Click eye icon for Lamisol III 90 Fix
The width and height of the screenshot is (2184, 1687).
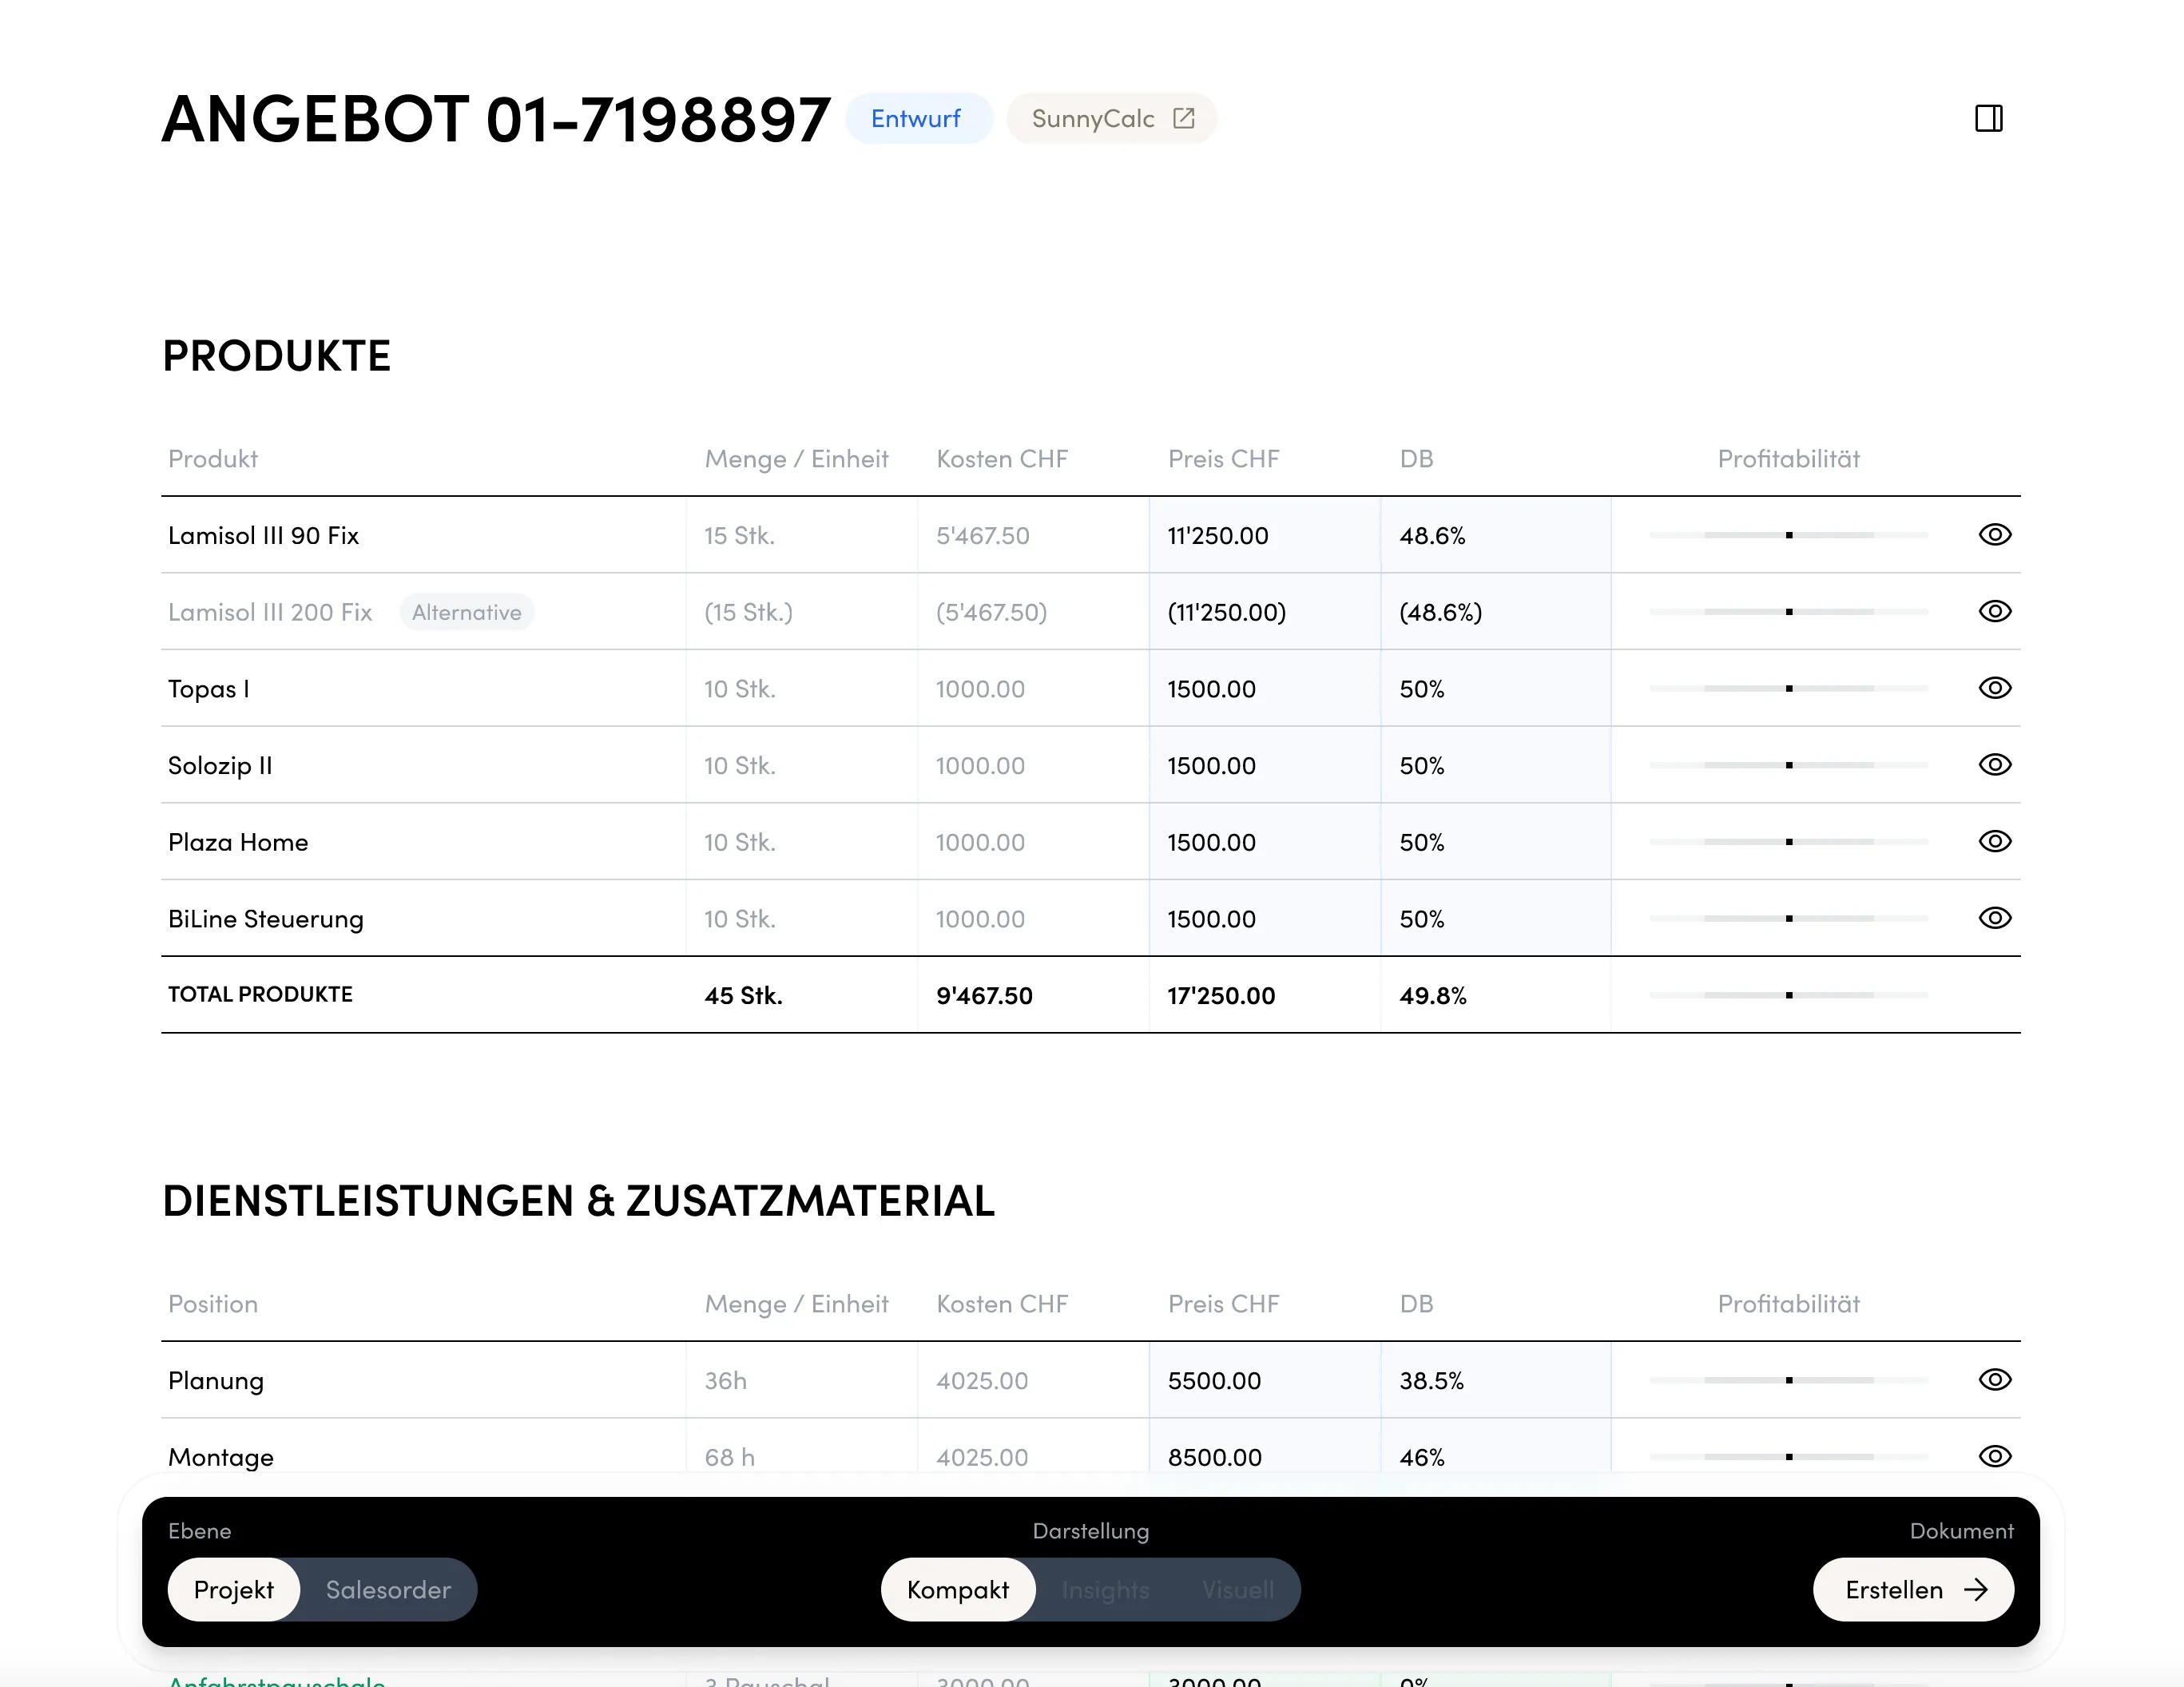[x=1994, y=535]
